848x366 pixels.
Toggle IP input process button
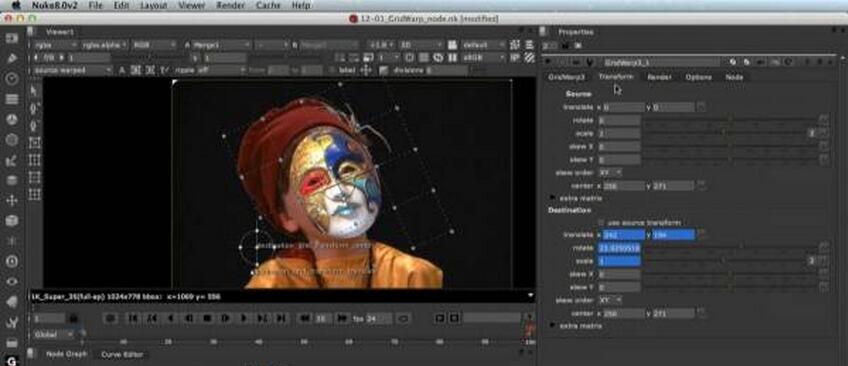515,57
